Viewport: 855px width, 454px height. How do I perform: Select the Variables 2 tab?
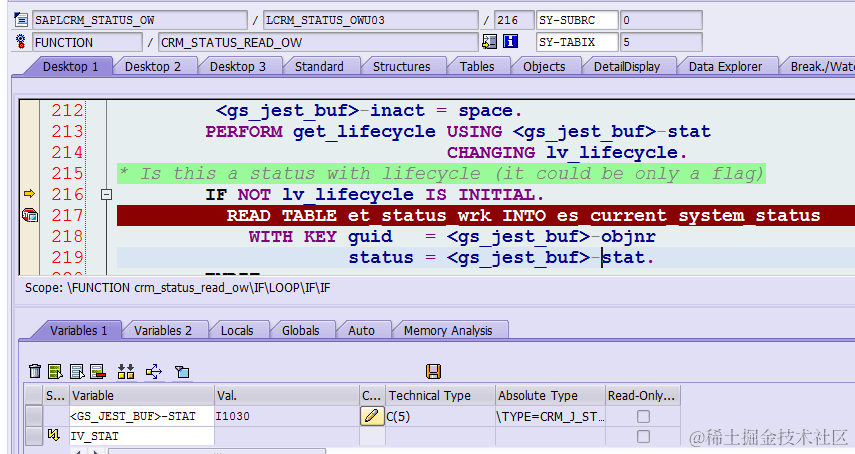163,330
